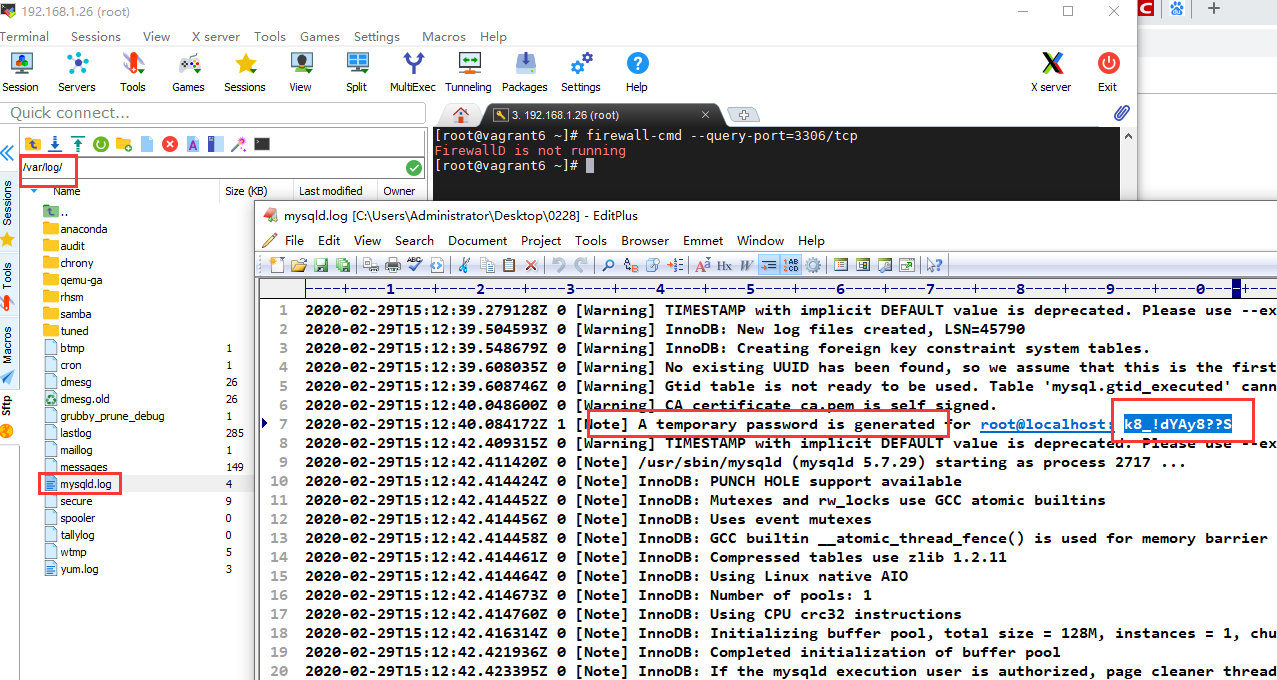
Task: Open the Sessions star toolbar icon
Action: coord(245,72)
